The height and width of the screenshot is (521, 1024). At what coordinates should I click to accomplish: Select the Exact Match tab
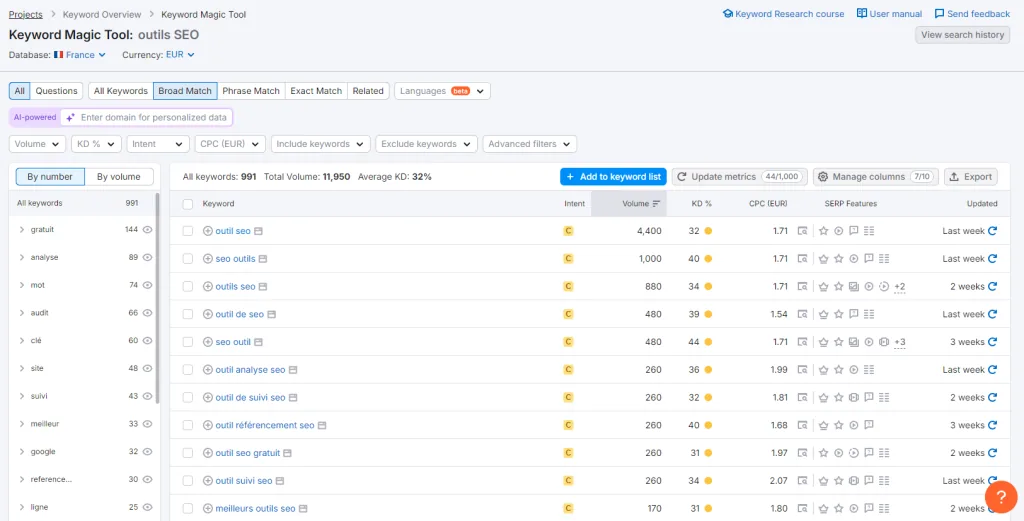(x=316, y=91)
